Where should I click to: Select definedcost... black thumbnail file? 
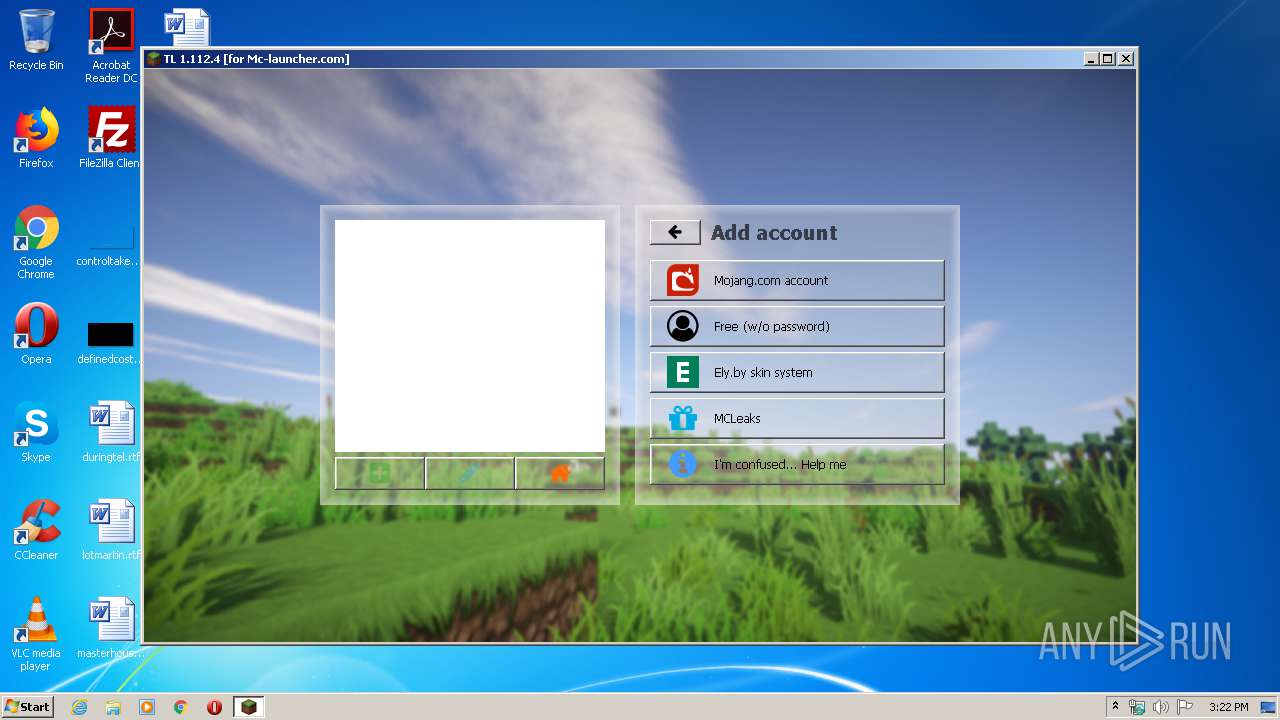110,343
